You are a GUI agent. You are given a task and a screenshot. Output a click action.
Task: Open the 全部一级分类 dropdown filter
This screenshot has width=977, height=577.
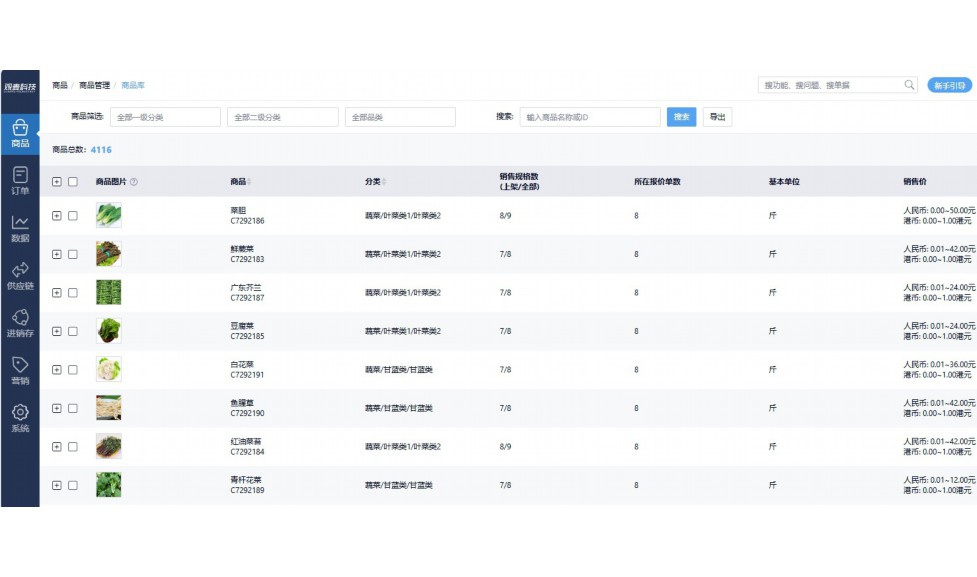[165, 117]
